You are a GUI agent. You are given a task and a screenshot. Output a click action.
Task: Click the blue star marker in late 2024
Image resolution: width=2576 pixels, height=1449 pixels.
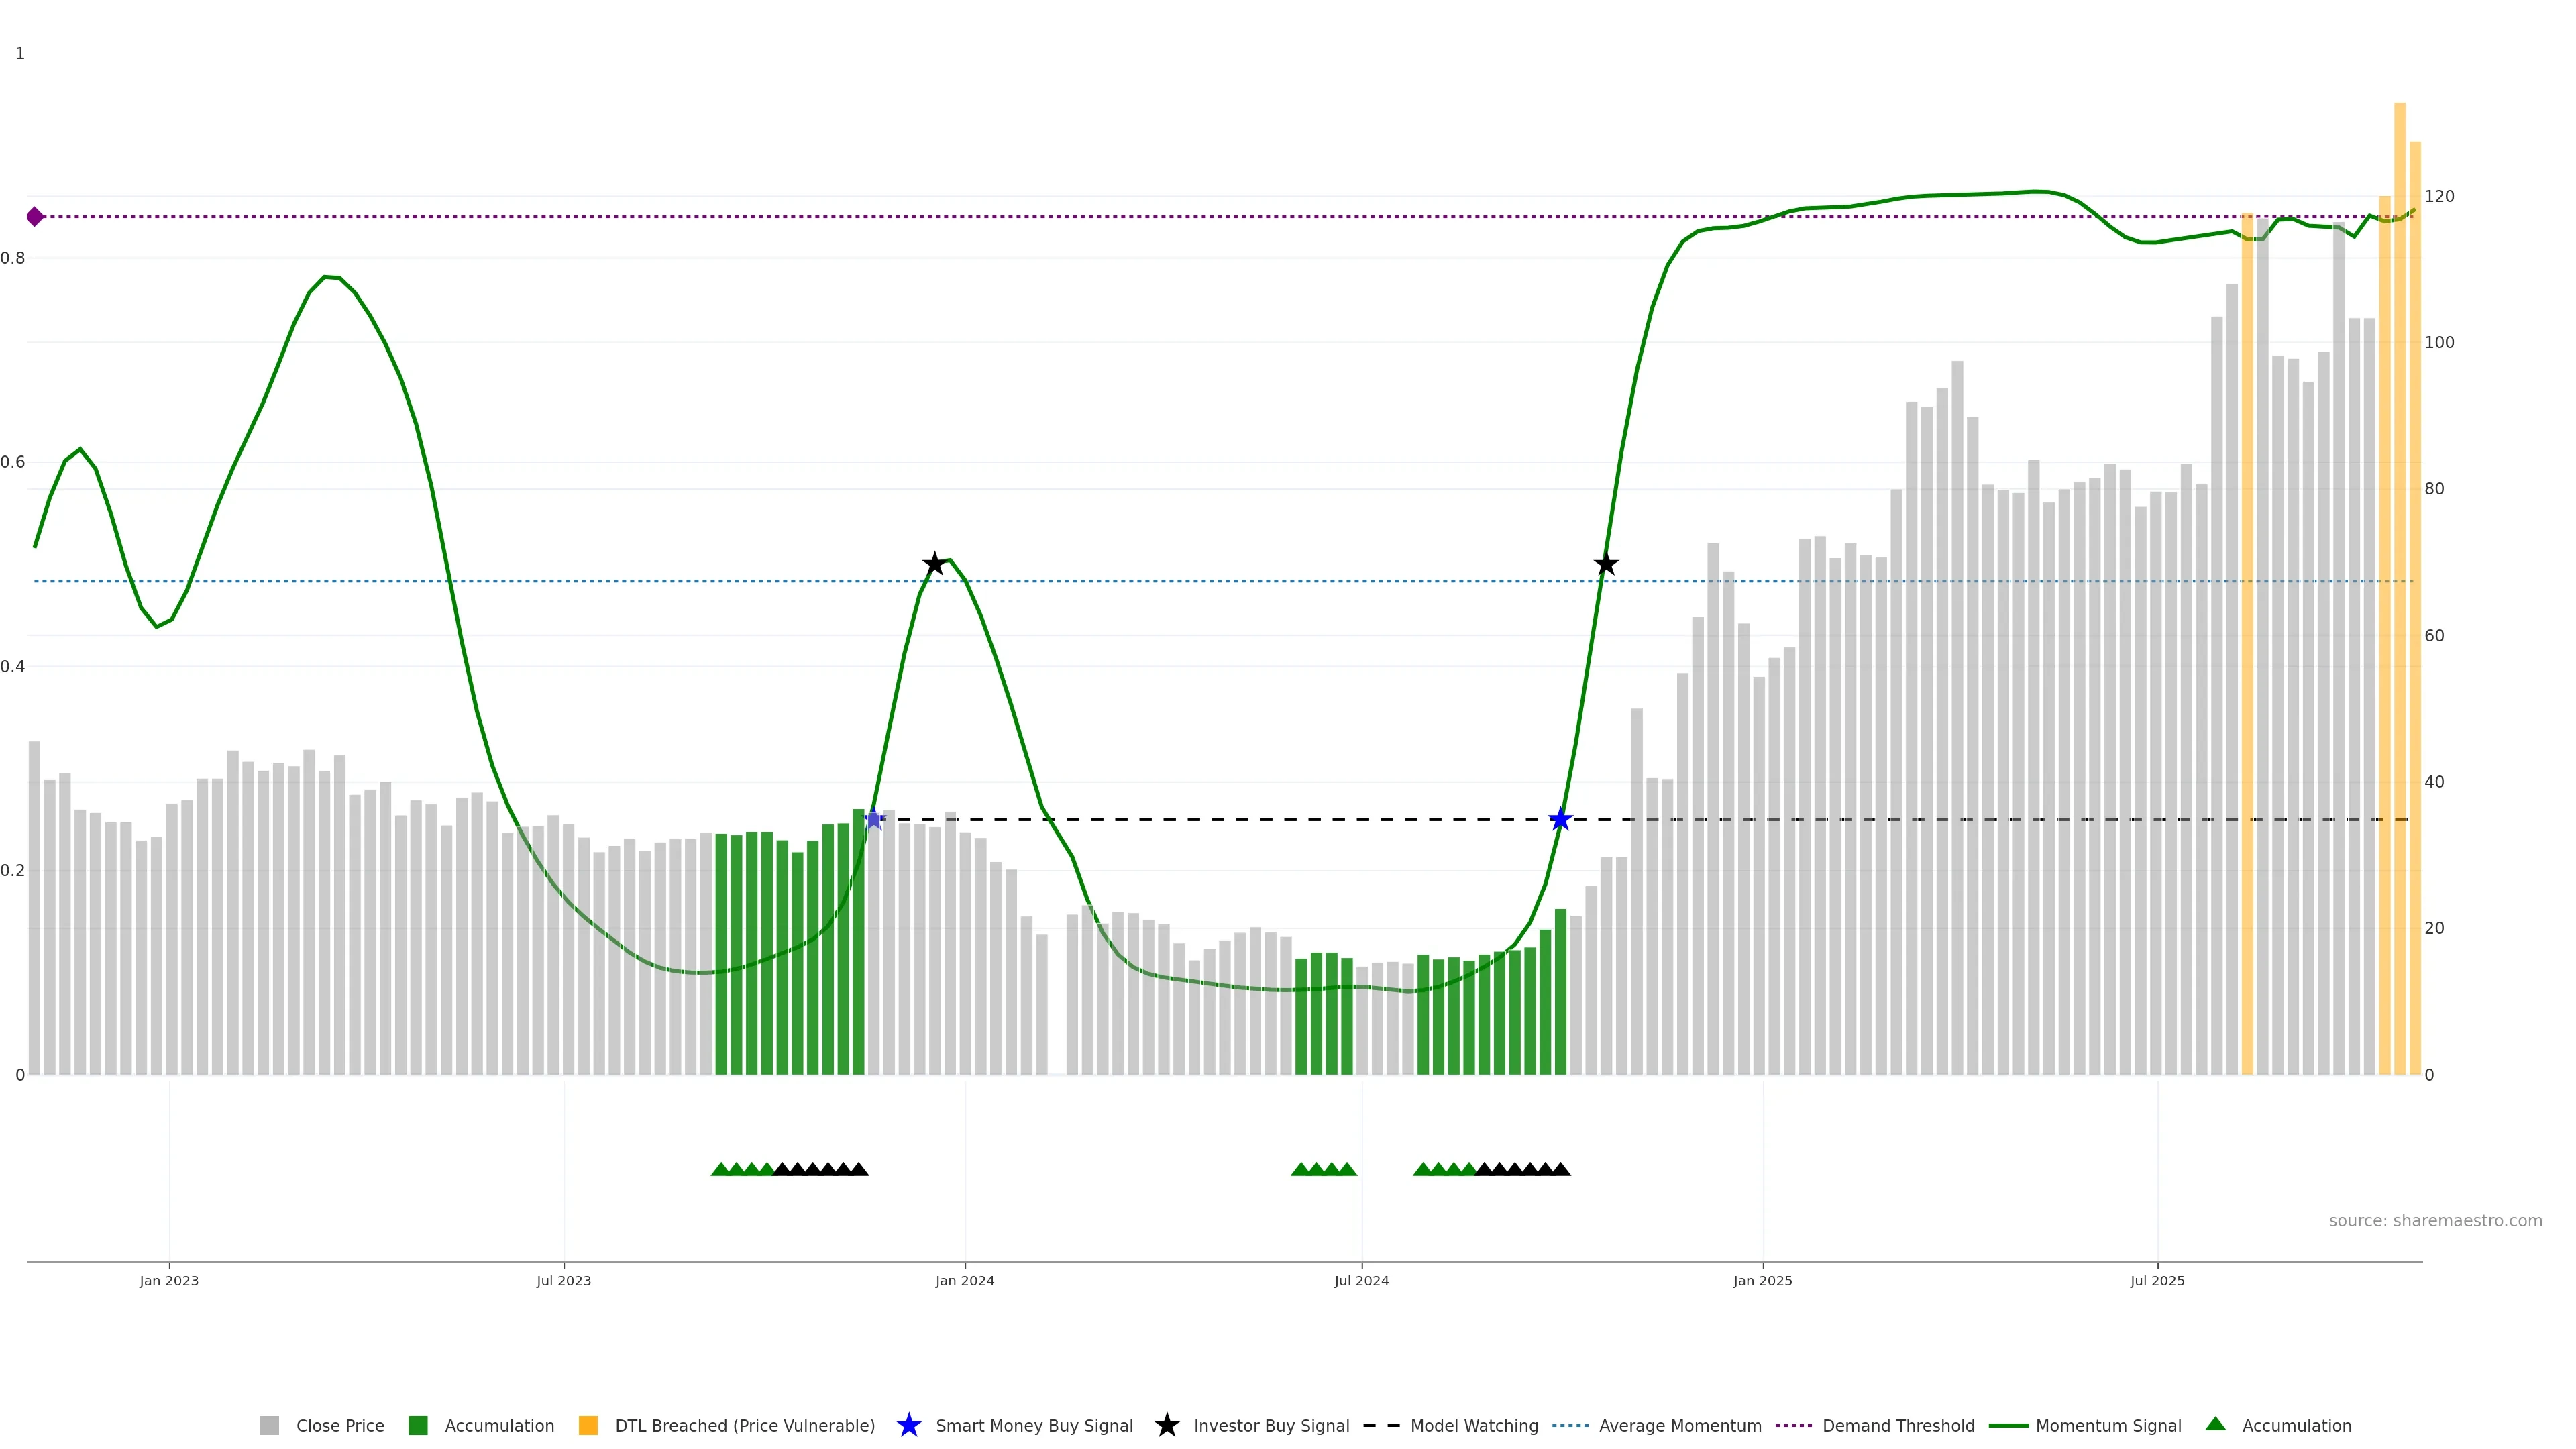[x=1560, y=820]
